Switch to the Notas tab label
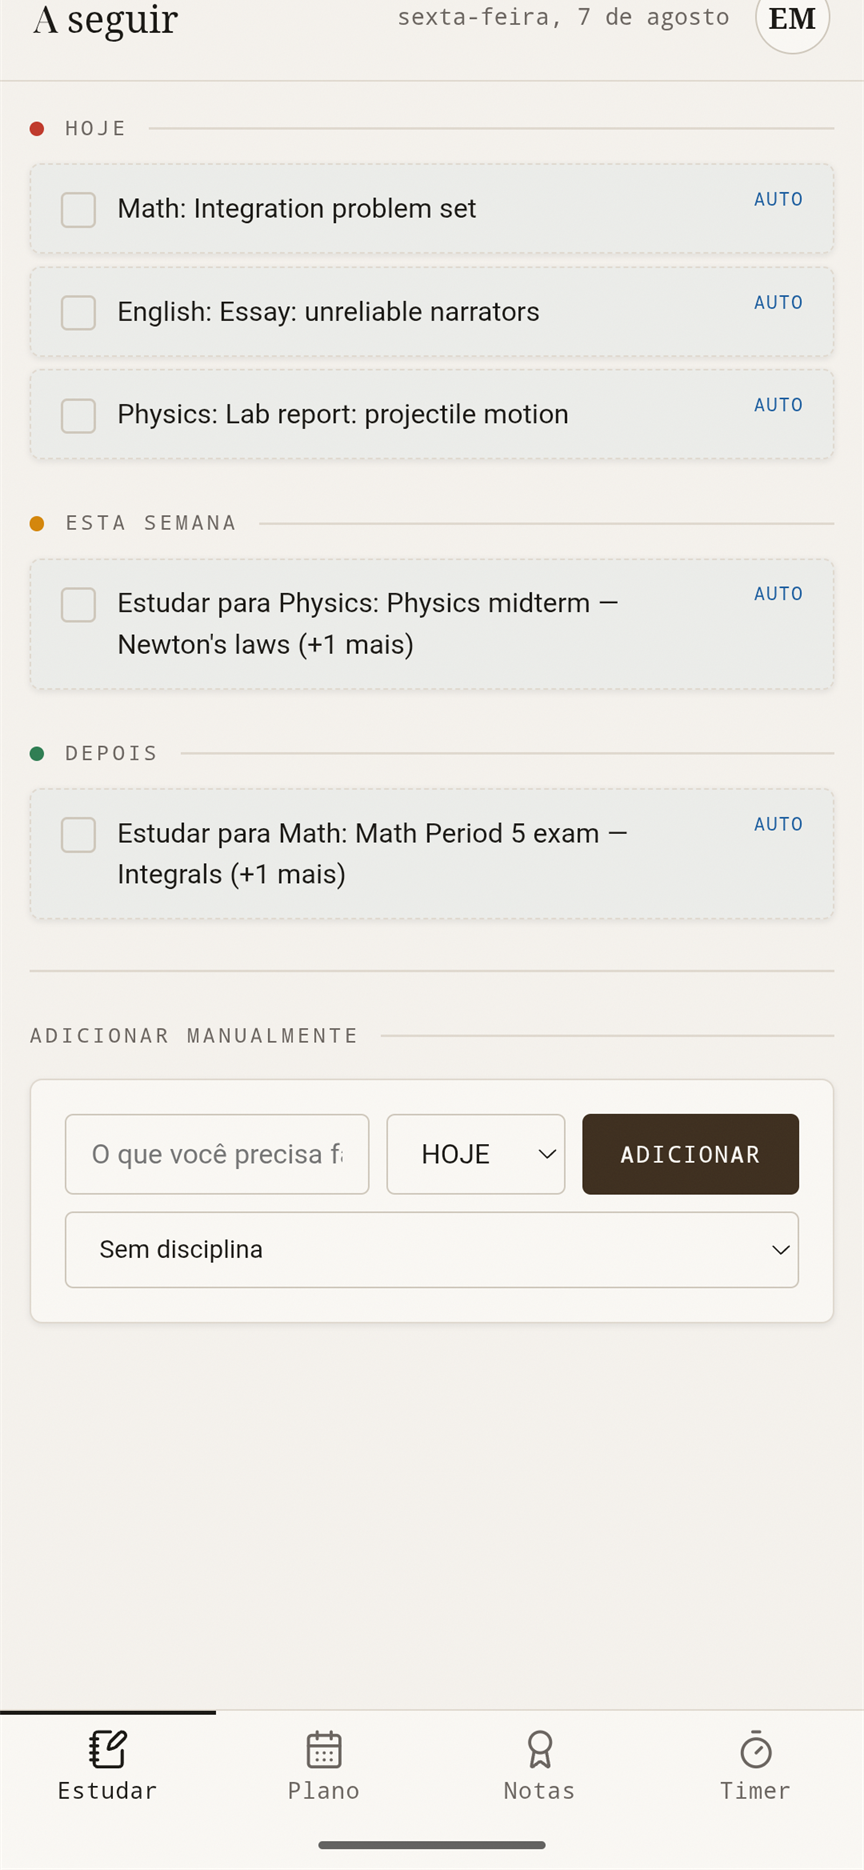 [x=540, y=1790]
